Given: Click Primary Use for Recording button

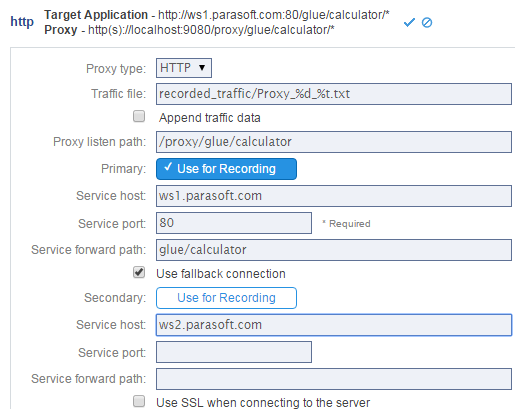Looking at the screenshot, I should pyautogui.click(x=226, y=169).
